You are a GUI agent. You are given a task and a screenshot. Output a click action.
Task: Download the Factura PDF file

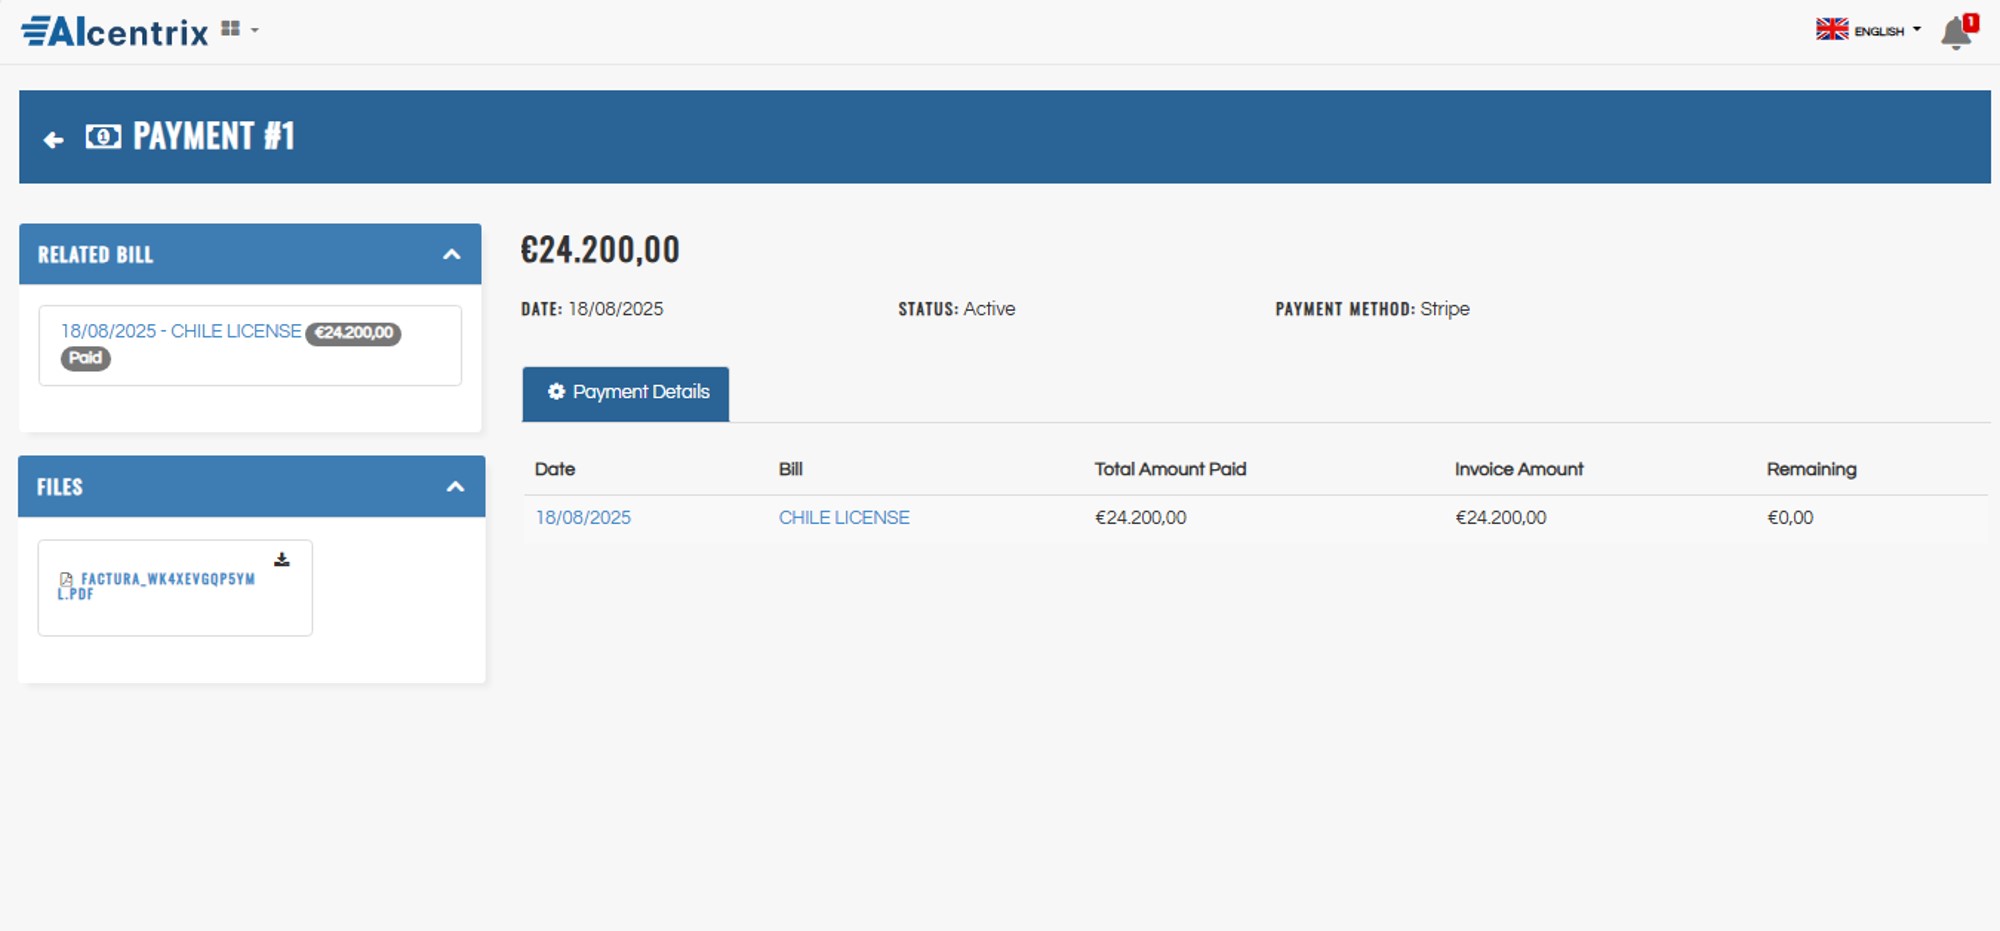tap(282, 560)
